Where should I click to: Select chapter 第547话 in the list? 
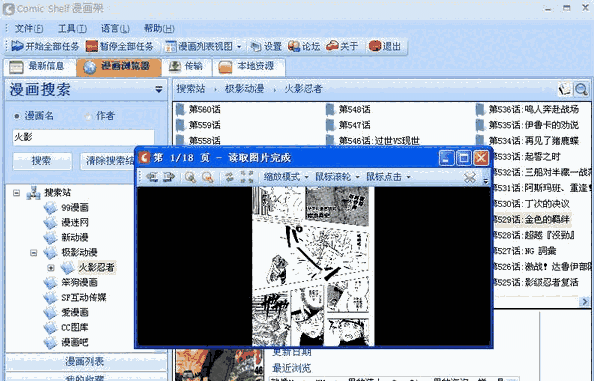[355, 125]
